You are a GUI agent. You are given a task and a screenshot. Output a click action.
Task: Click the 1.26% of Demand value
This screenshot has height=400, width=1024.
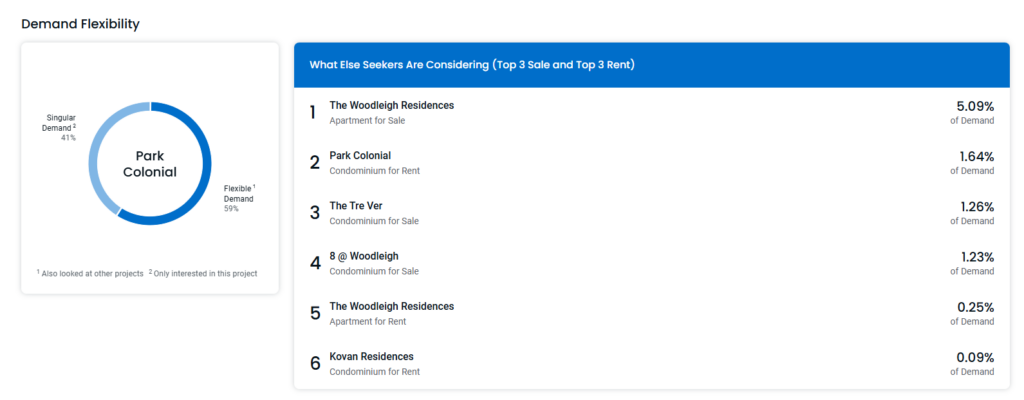click(972, 213)
